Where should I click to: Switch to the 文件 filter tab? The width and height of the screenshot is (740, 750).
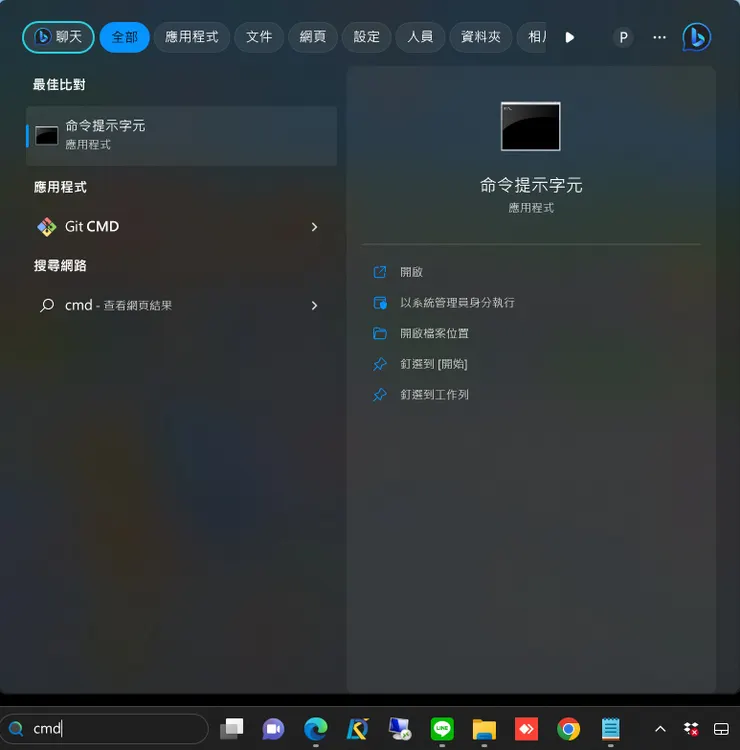[259, 37]
